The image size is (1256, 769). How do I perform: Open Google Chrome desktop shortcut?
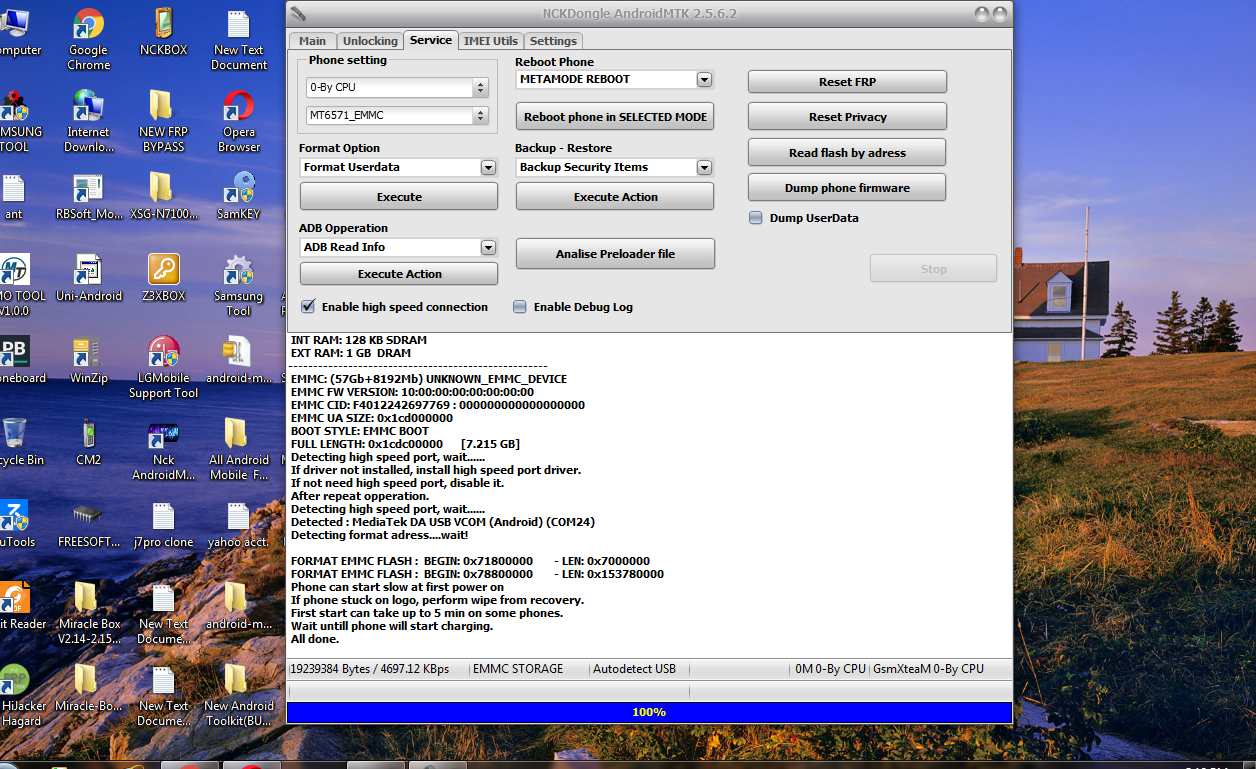[88, 40]
